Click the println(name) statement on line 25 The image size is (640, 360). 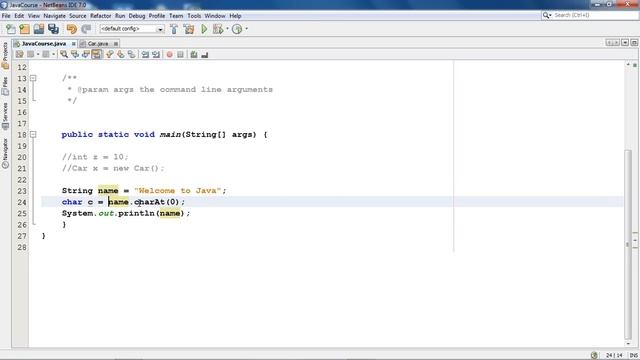click(x=126, y=213)
